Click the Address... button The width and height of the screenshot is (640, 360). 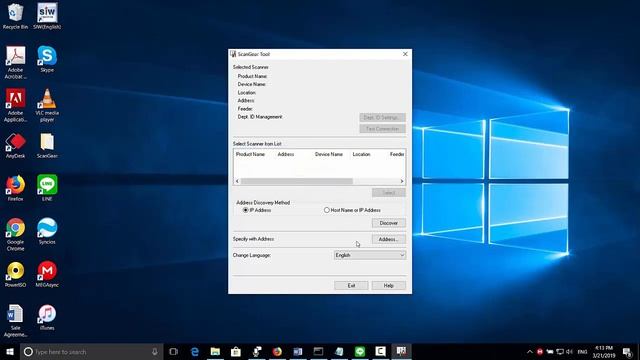click(x=389, y=239)
